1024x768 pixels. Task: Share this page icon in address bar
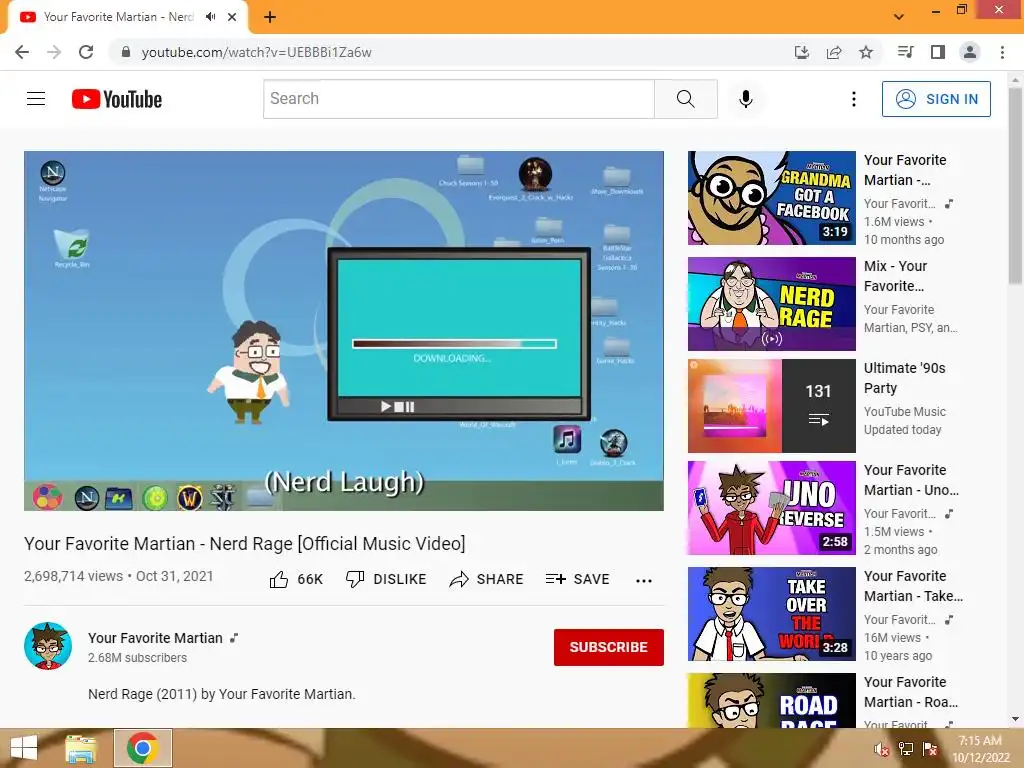pos(834,52)
